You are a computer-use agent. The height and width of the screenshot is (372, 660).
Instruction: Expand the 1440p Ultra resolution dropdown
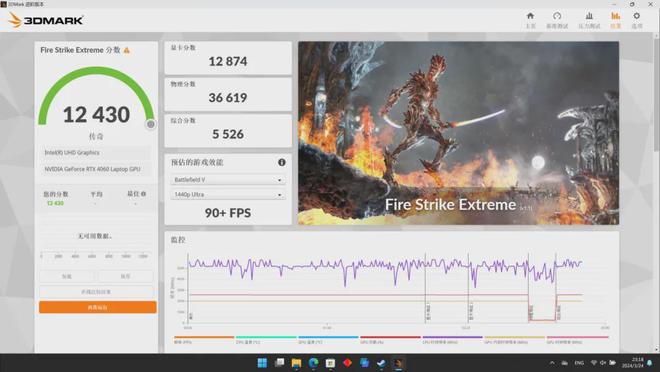[x=228, y=194]
